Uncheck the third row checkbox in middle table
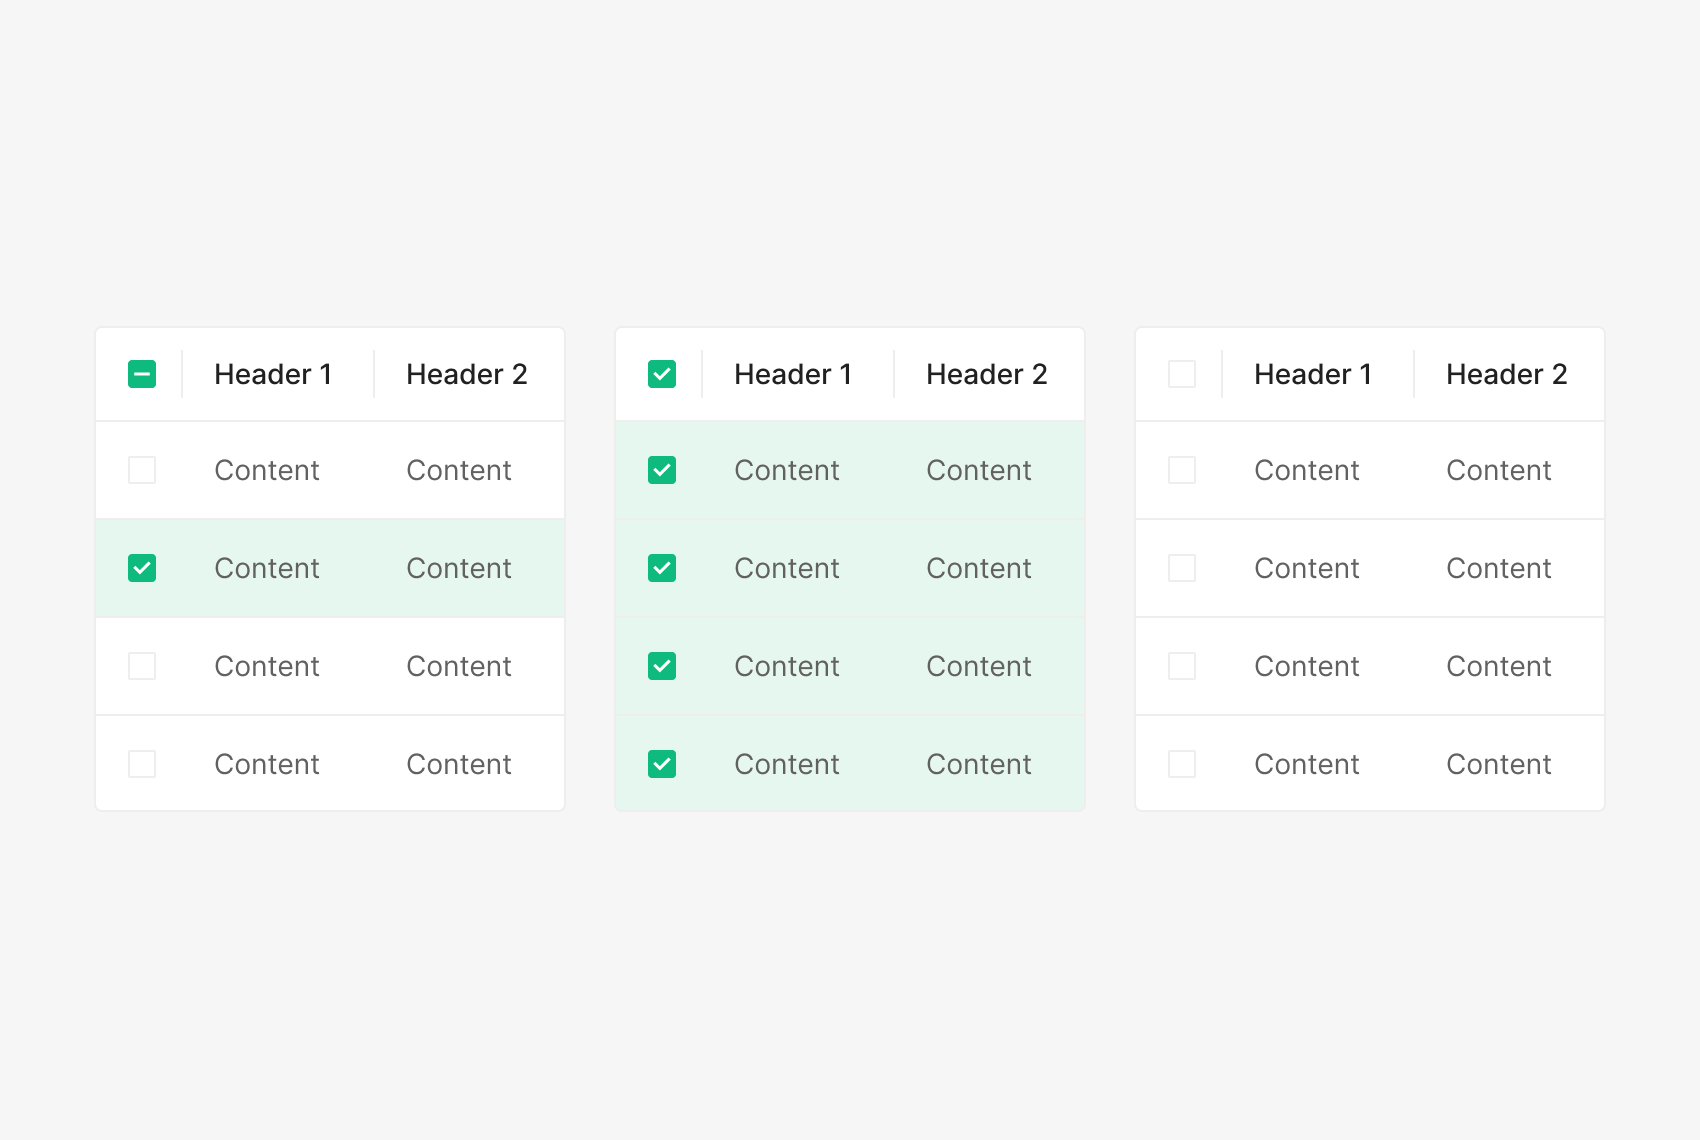This screenshot has width=1700, height=1140. point(662,666)
